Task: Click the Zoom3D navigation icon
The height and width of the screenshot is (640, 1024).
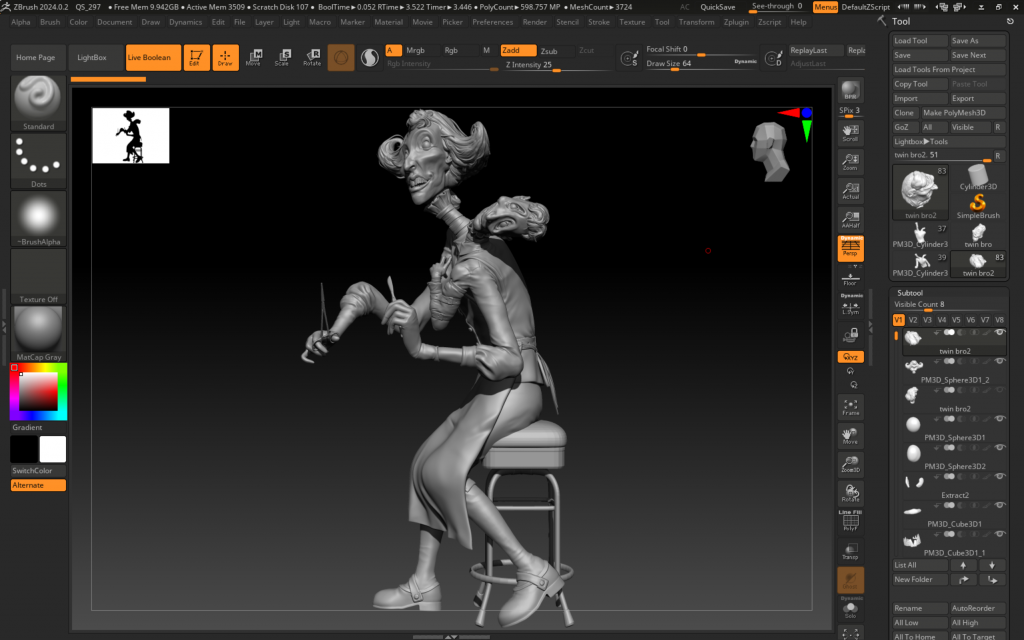Action: tap(850, 464)
